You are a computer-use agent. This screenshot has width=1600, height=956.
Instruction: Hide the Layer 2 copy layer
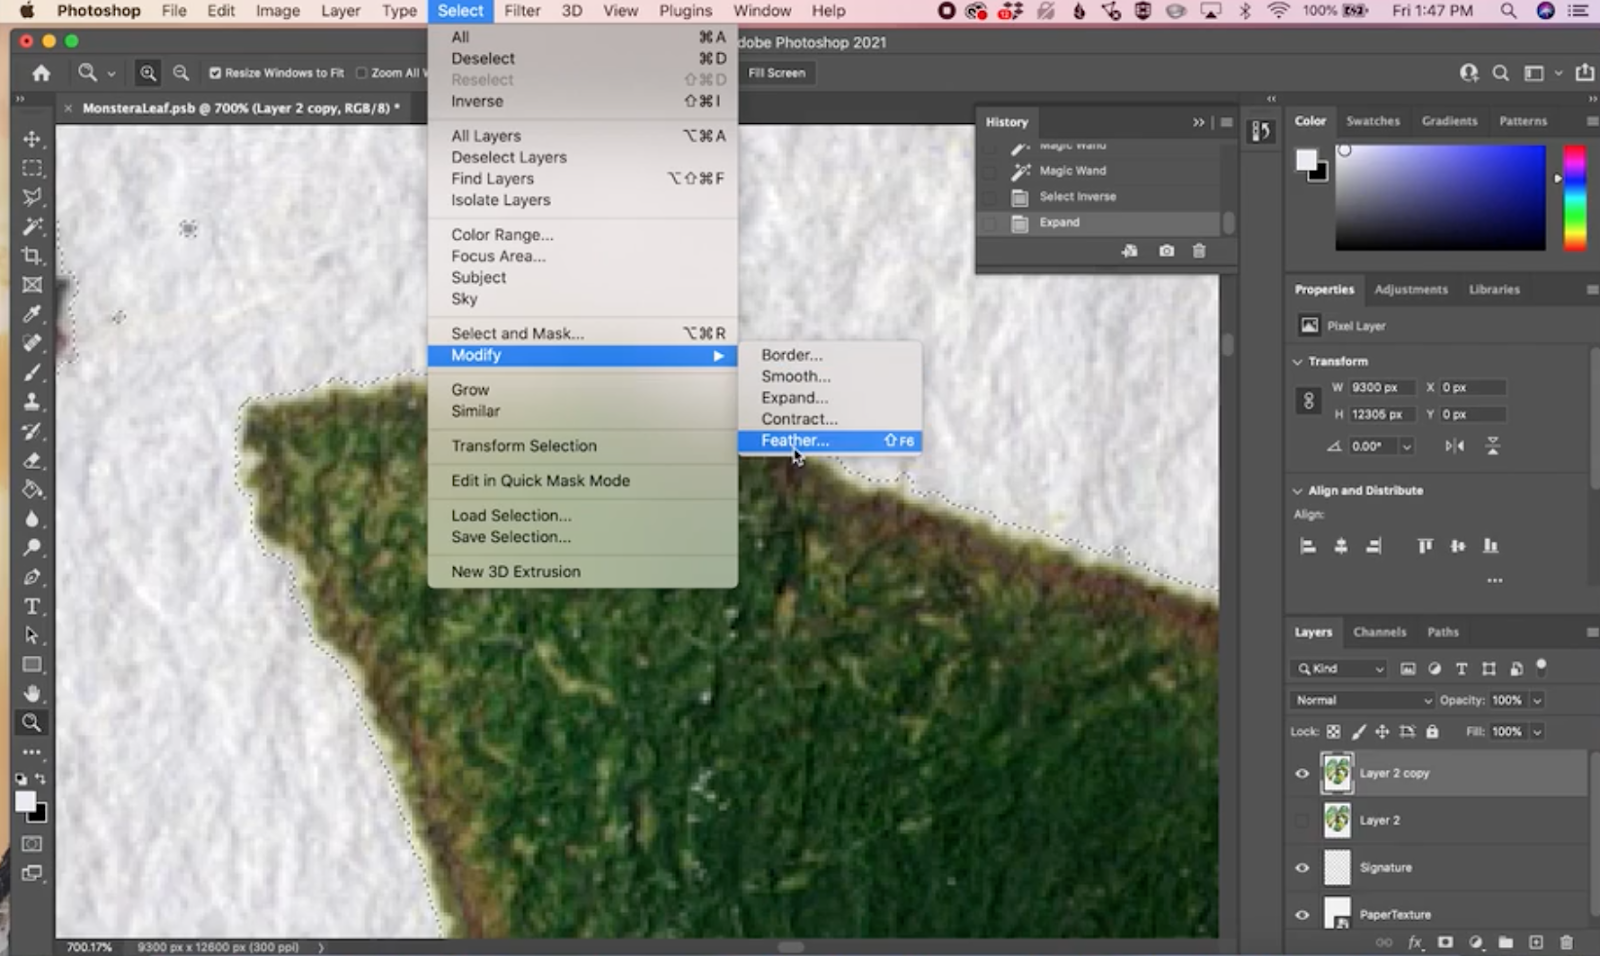[1302, 773]
